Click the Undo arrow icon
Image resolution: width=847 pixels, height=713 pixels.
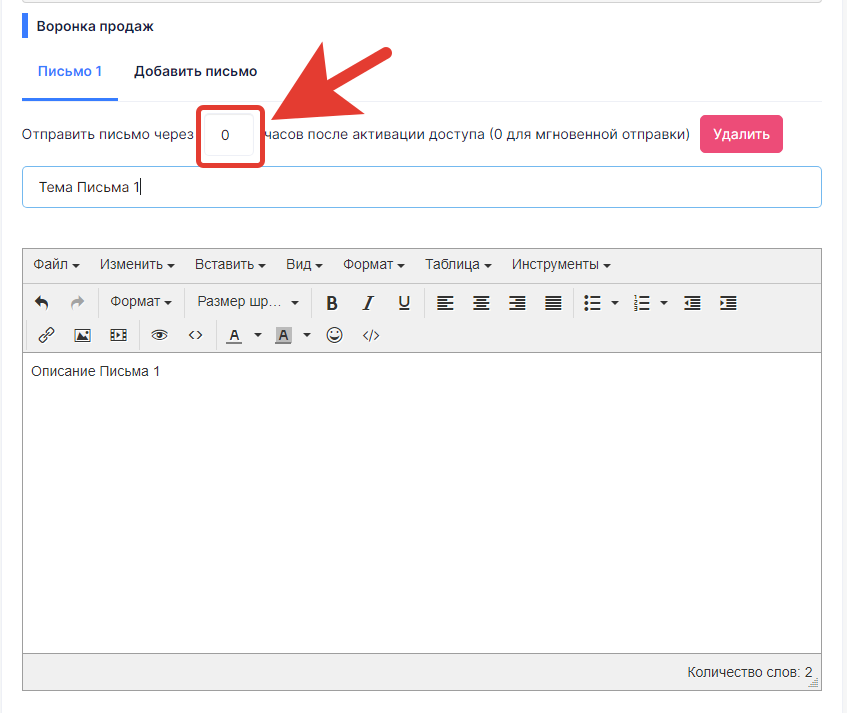point(42,302)
